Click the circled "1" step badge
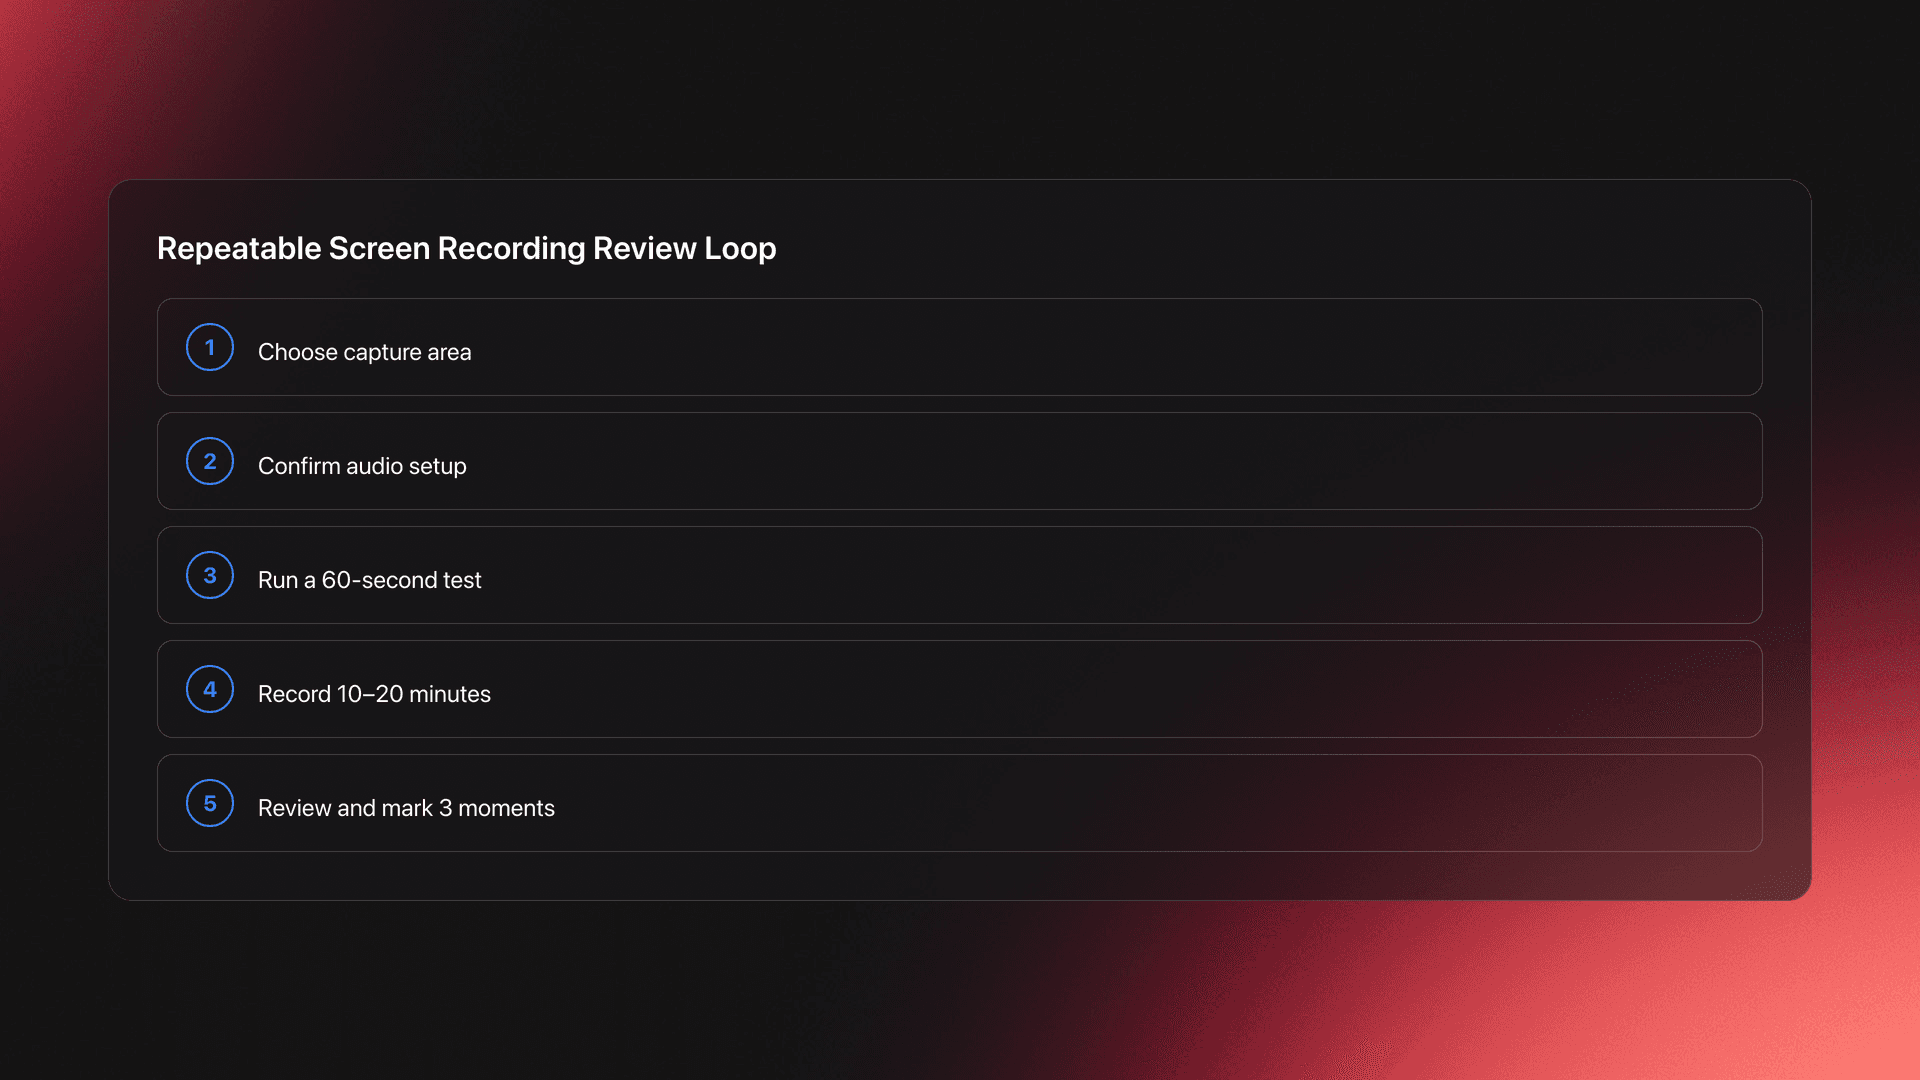 point(209,347)
